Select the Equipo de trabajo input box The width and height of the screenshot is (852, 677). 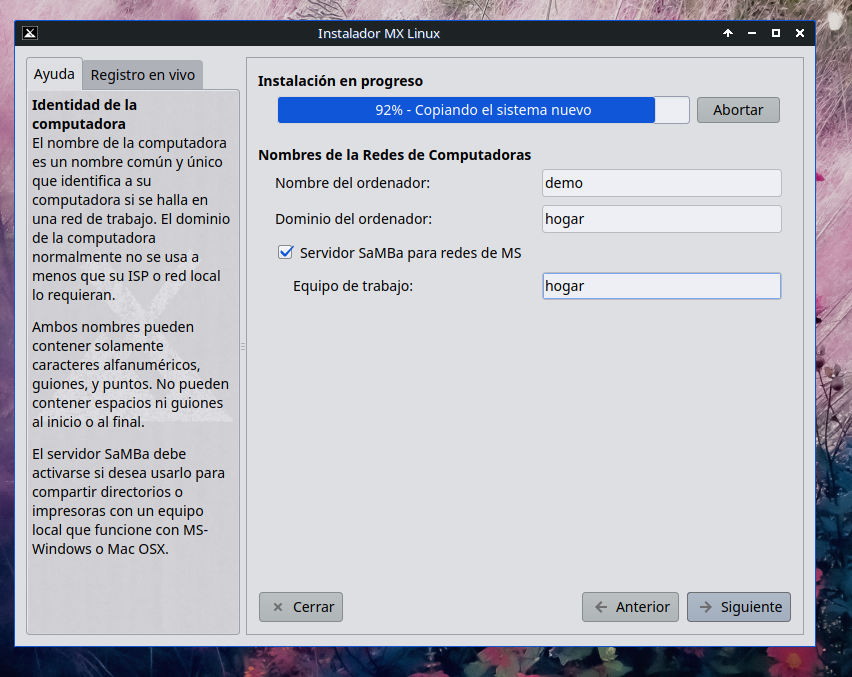point(661,286)
